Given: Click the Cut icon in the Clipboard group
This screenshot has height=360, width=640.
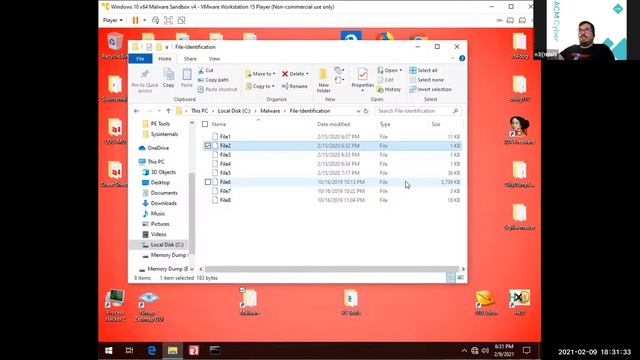Looking at the screenshot, I should [201, 70].
